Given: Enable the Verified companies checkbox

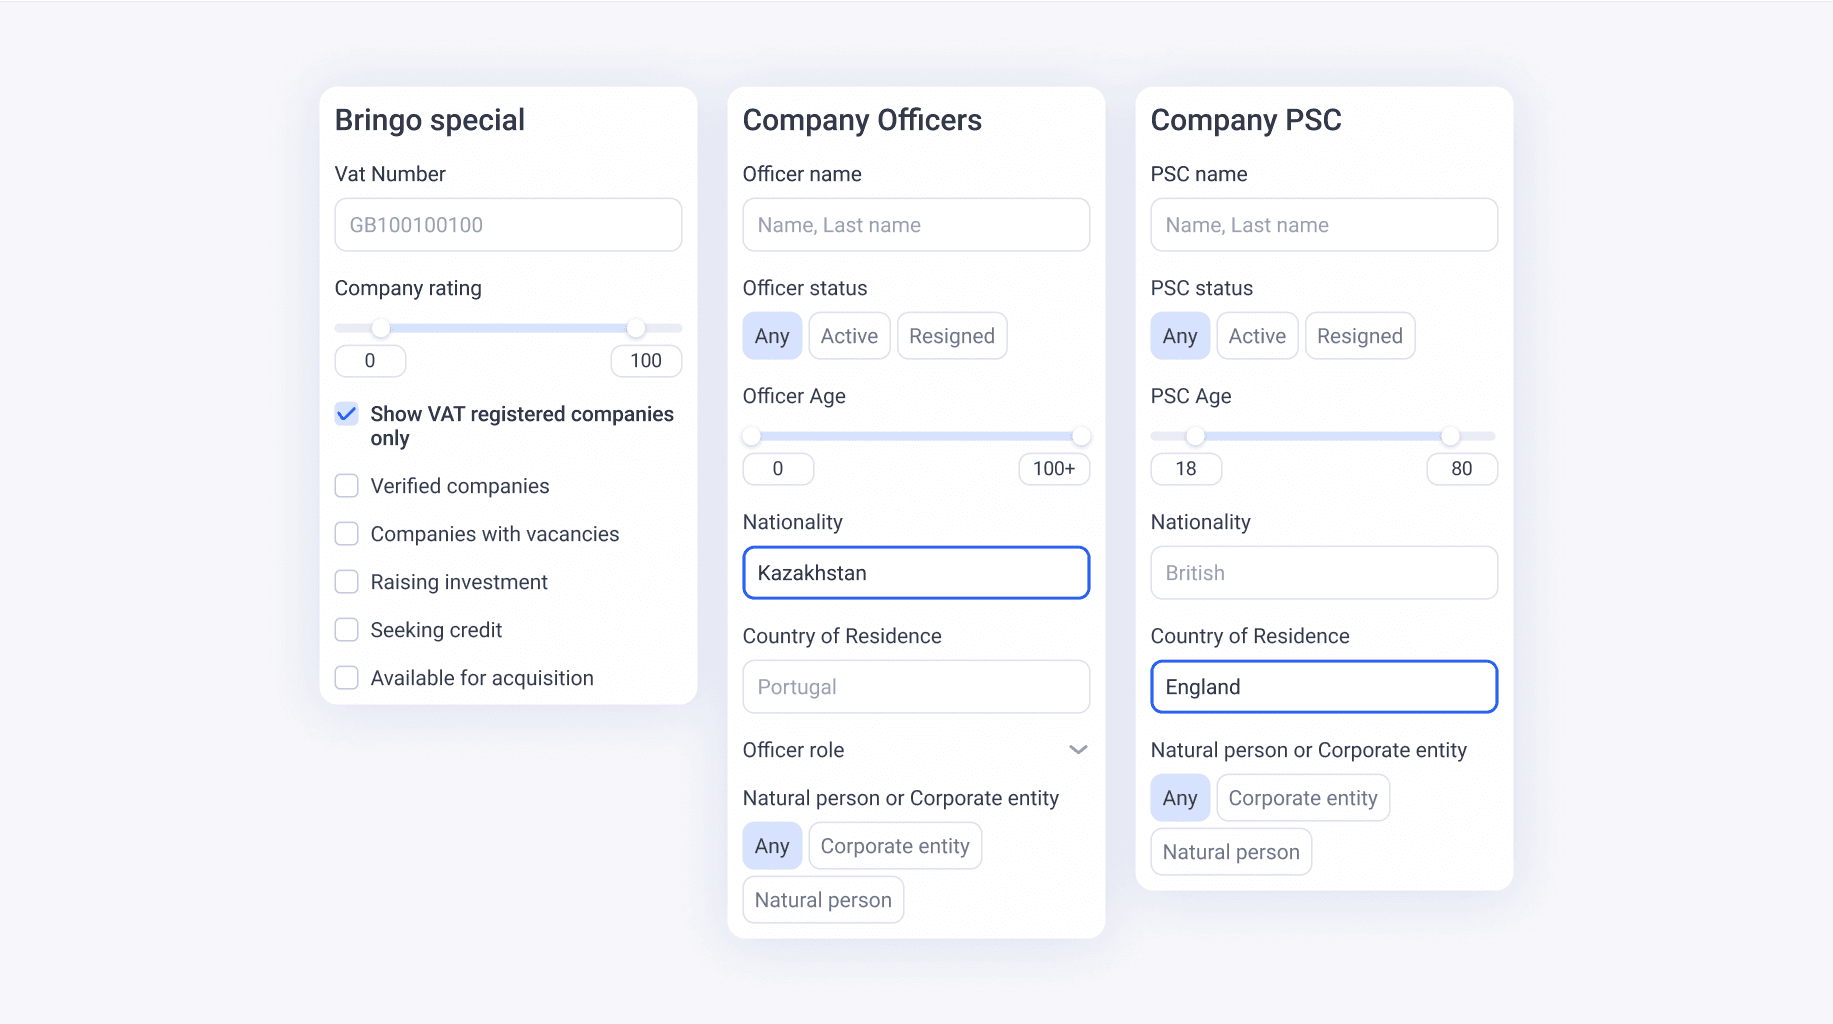Looking at the screenshot, I should (x=347, y=486).
